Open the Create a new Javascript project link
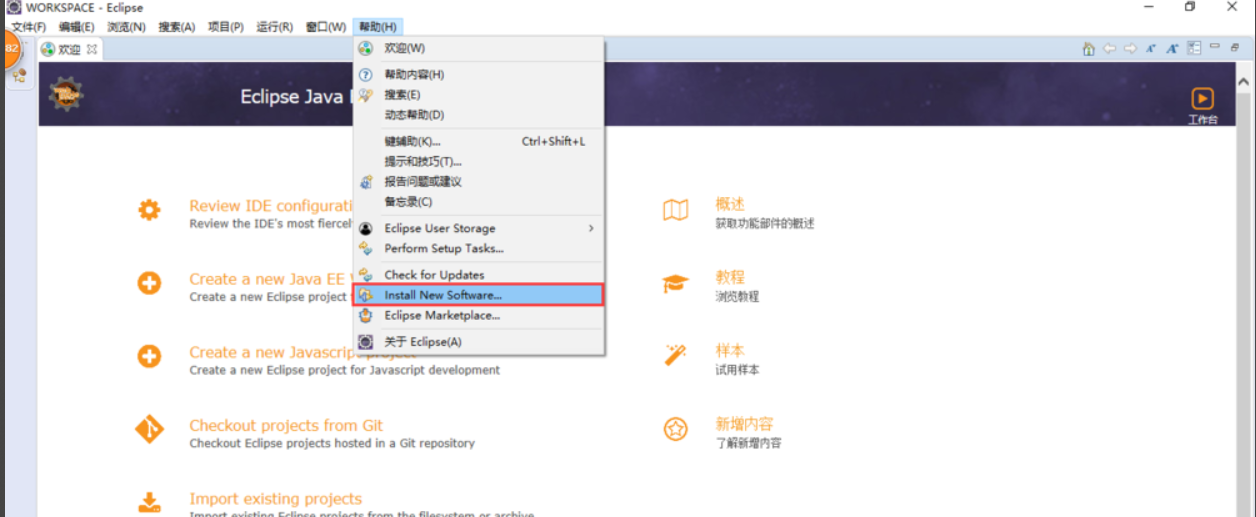1256x517 pixels. click(302, 352)
